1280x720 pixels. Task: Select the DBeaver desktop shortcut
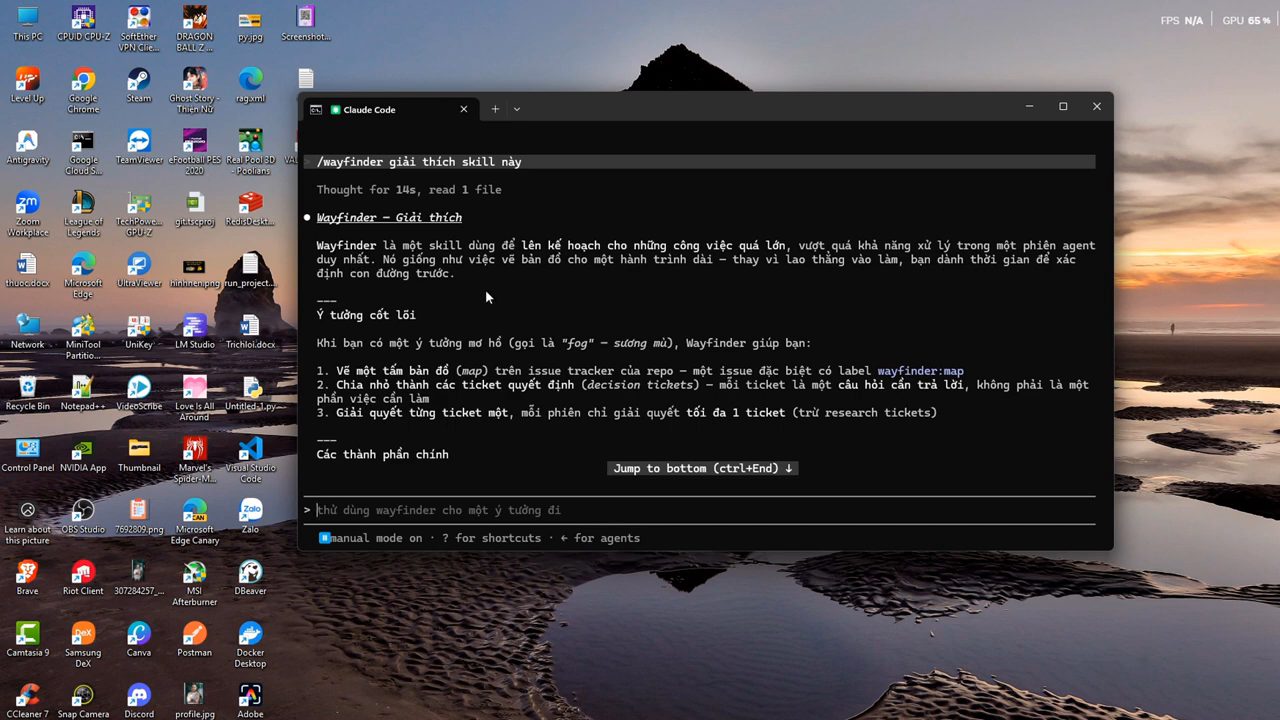[250, 578]
